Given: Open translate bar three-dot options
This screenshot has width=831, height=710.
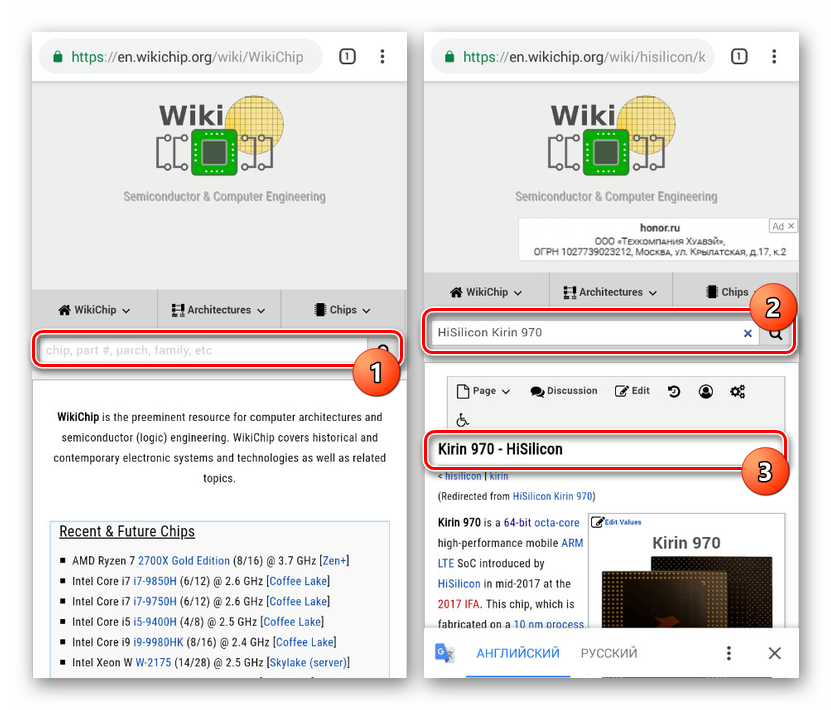Looking at the screenshot, I should click(x=729, y=653).
